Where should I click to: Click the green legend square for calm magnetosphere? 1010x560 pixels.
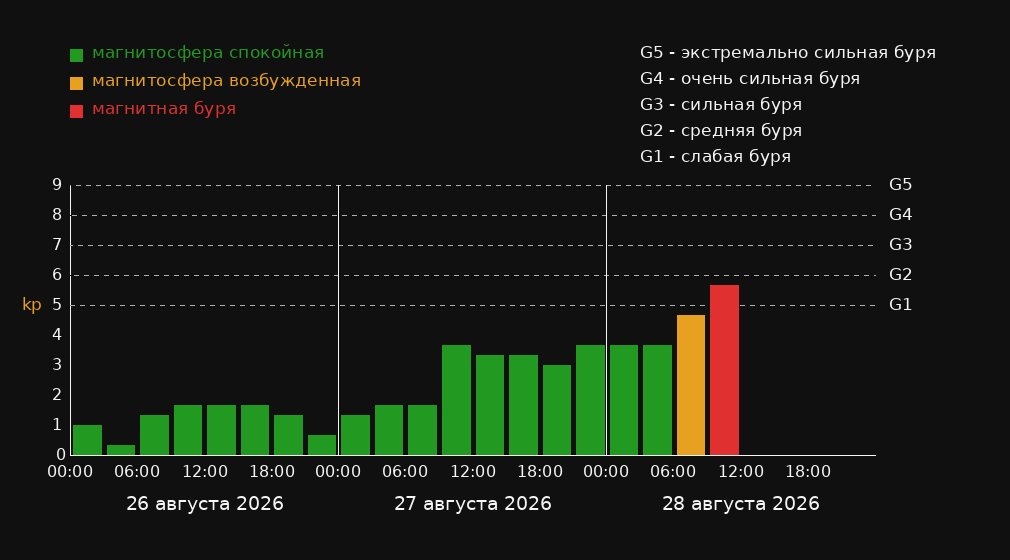(76, 55)
